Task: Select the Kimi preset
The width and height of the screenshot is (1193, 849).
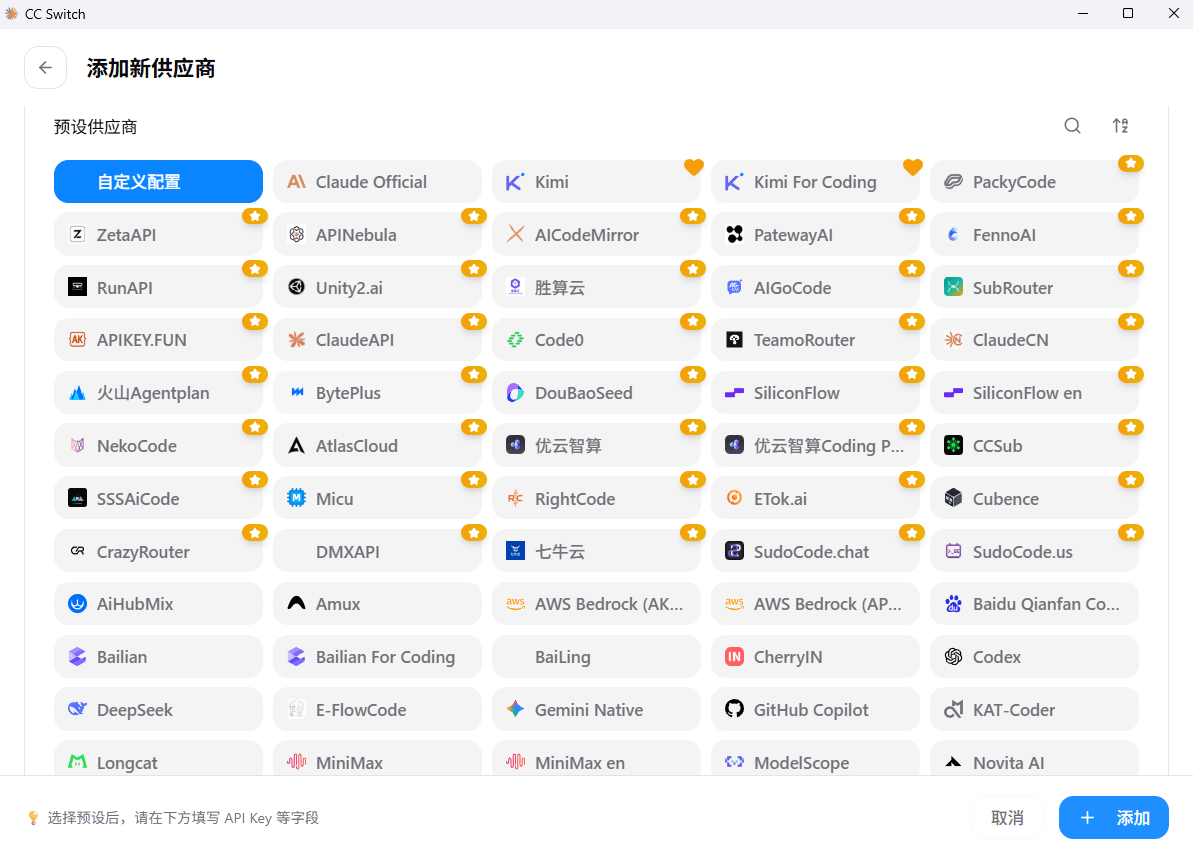Action: pyautogui.click(x=596, y=182)
